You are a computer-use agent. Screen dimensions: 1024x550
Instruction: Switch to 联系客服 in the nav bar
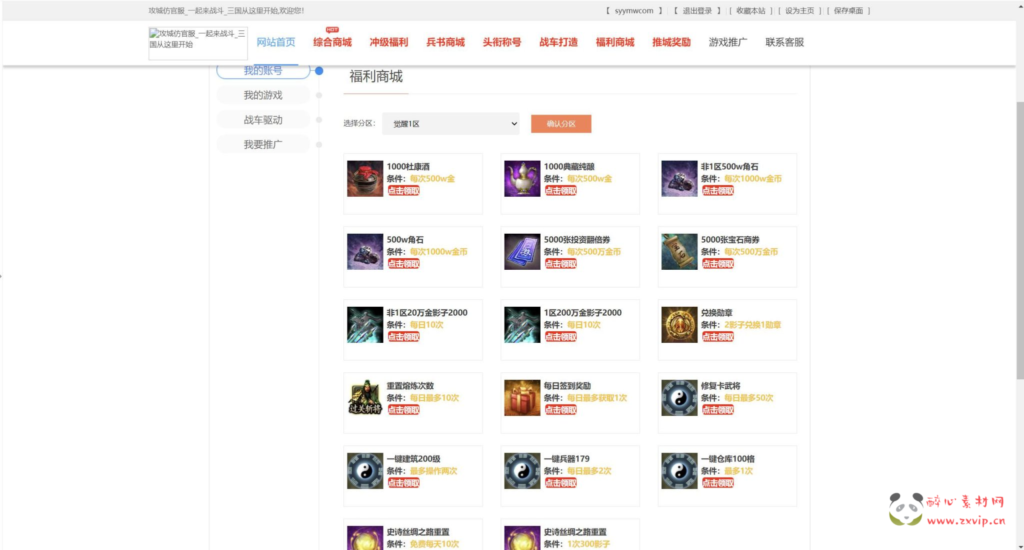pos(784,43)
